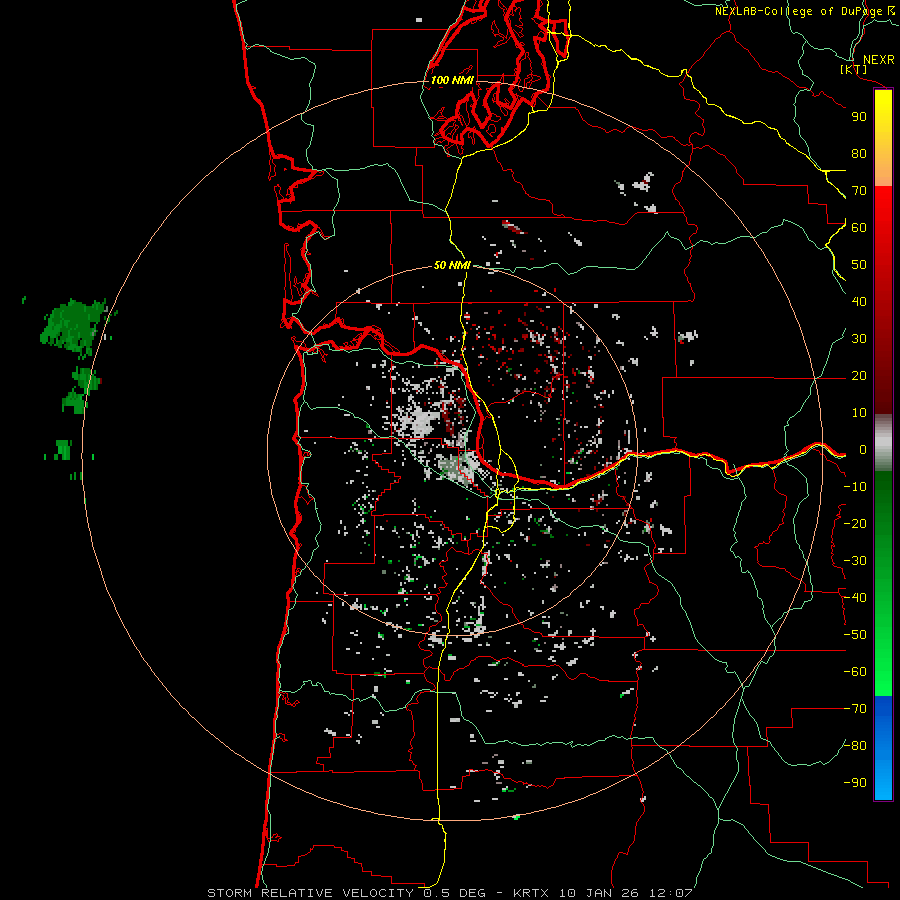Screen dimensions: 900x900
Task: Click the -50 value on the velocity scale
Action: [x=855, y=635]
